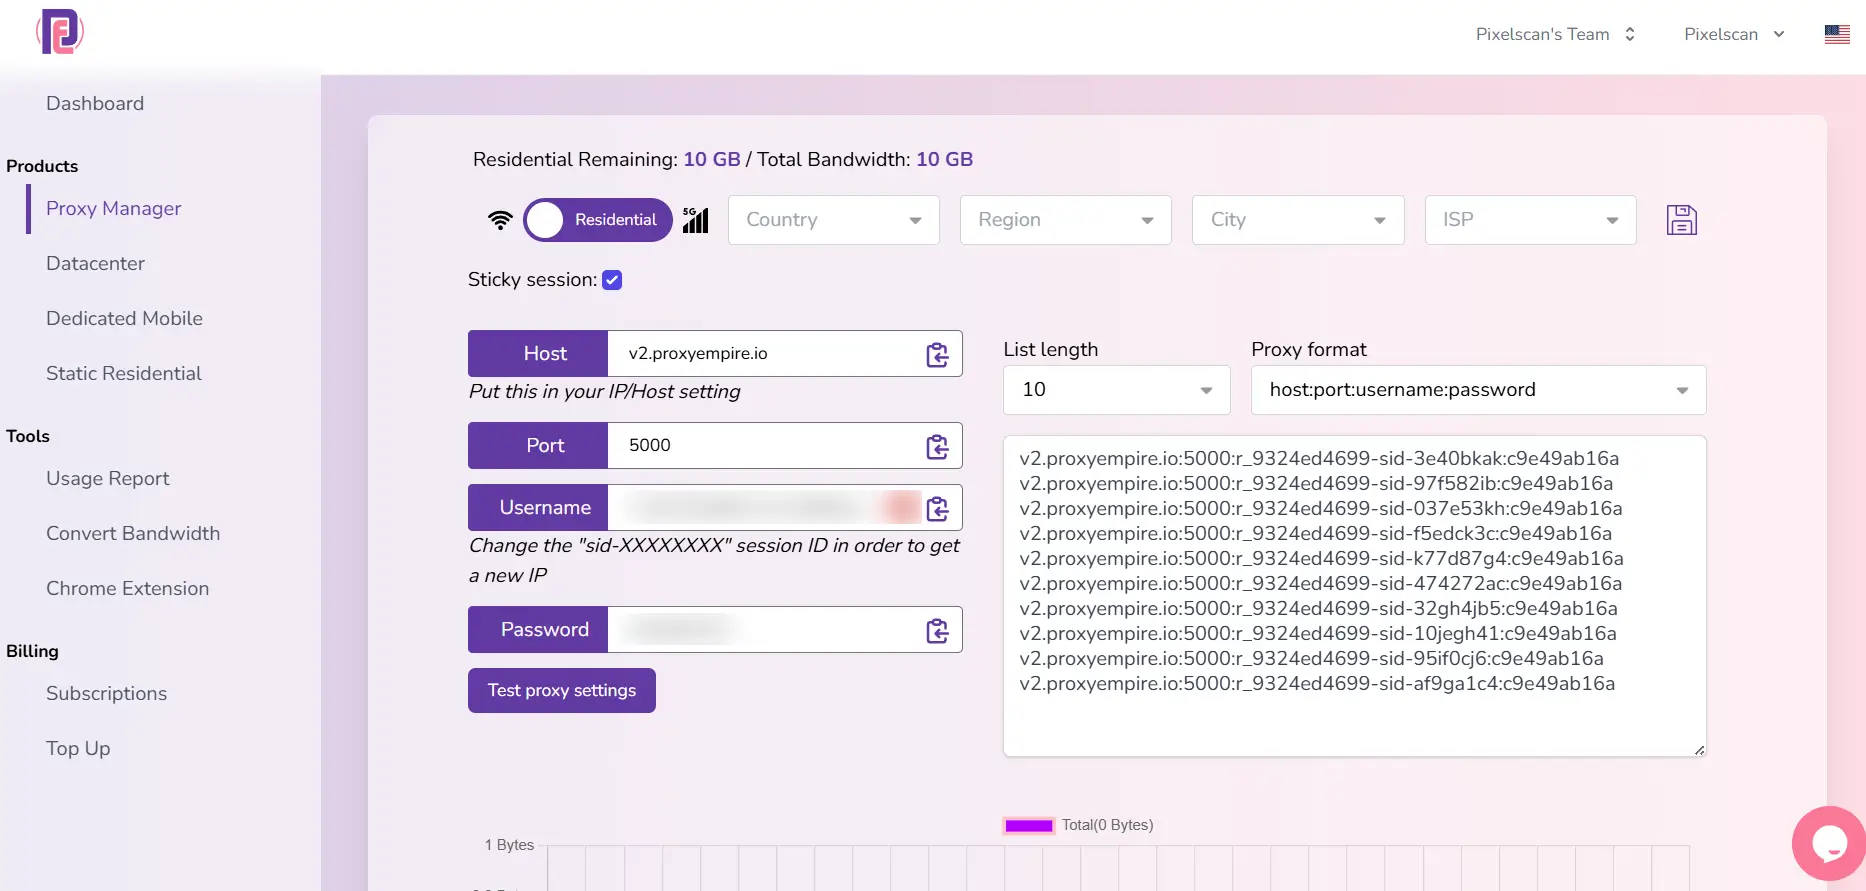Open Dedicated Mobile page
1866x891 pixels.
(124, 318)
